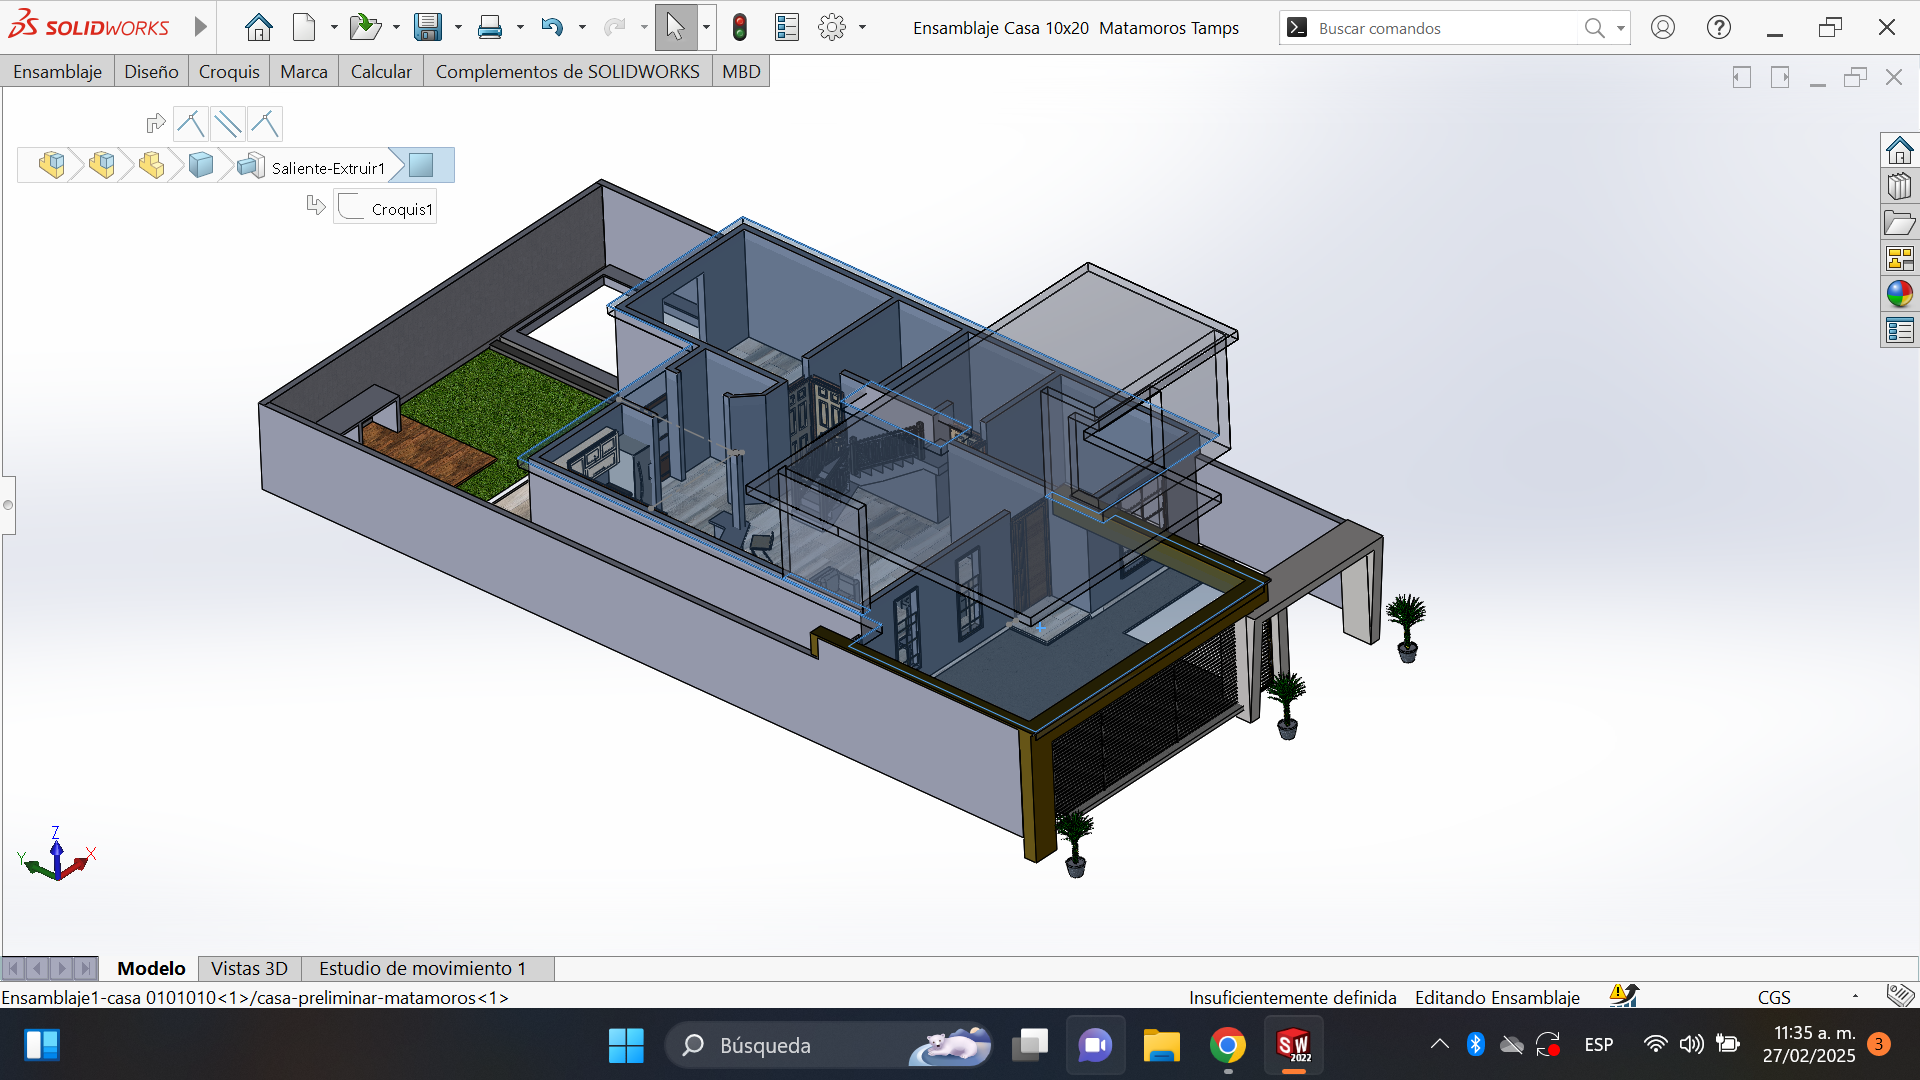Toggle the left panel collapse button
This screenshot has width=1920, height=1080.
[x=1741, y=77]
